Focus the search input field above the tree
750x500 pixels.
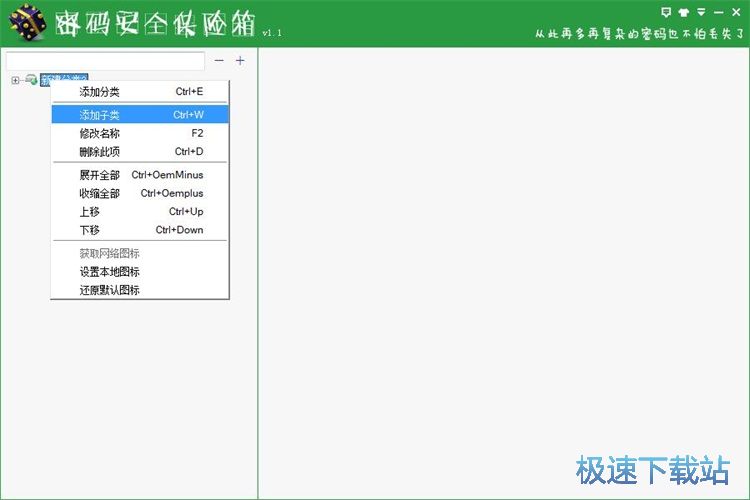tap(105, 61)
